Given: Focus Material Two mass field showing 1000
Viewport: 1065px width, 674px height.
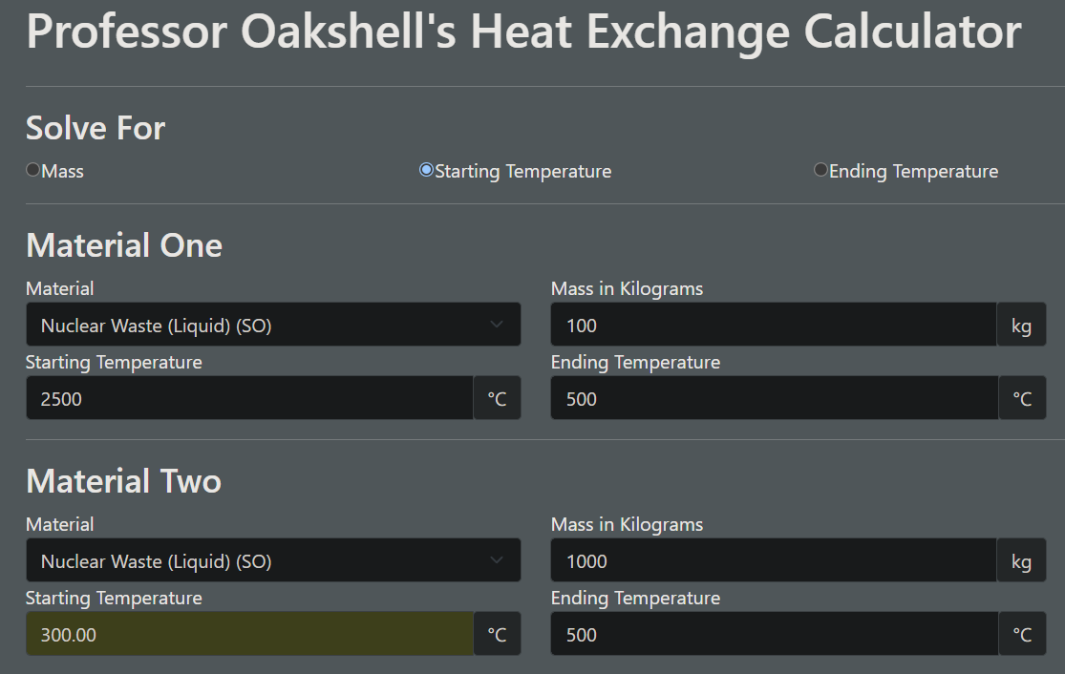Looking at the screenshot, I should click(773, 561).
